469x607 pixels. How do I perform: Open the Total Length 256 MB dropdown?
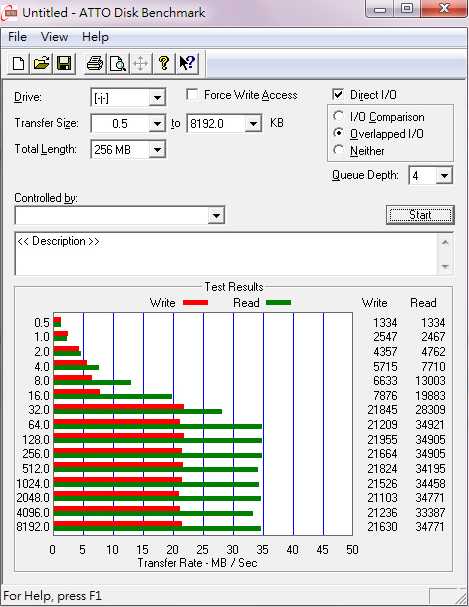coord(157,149)
